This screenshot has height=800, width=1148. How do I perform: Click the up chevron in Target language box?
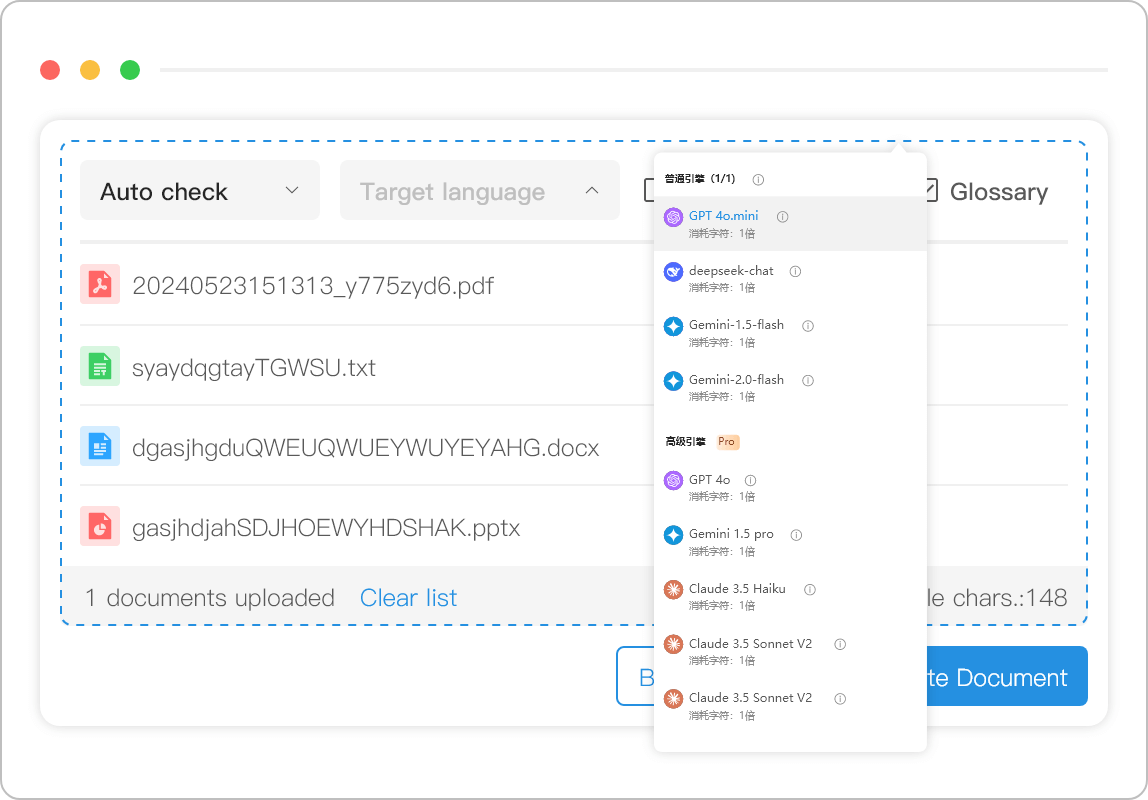pyautogui.click(x=592, y=190)
